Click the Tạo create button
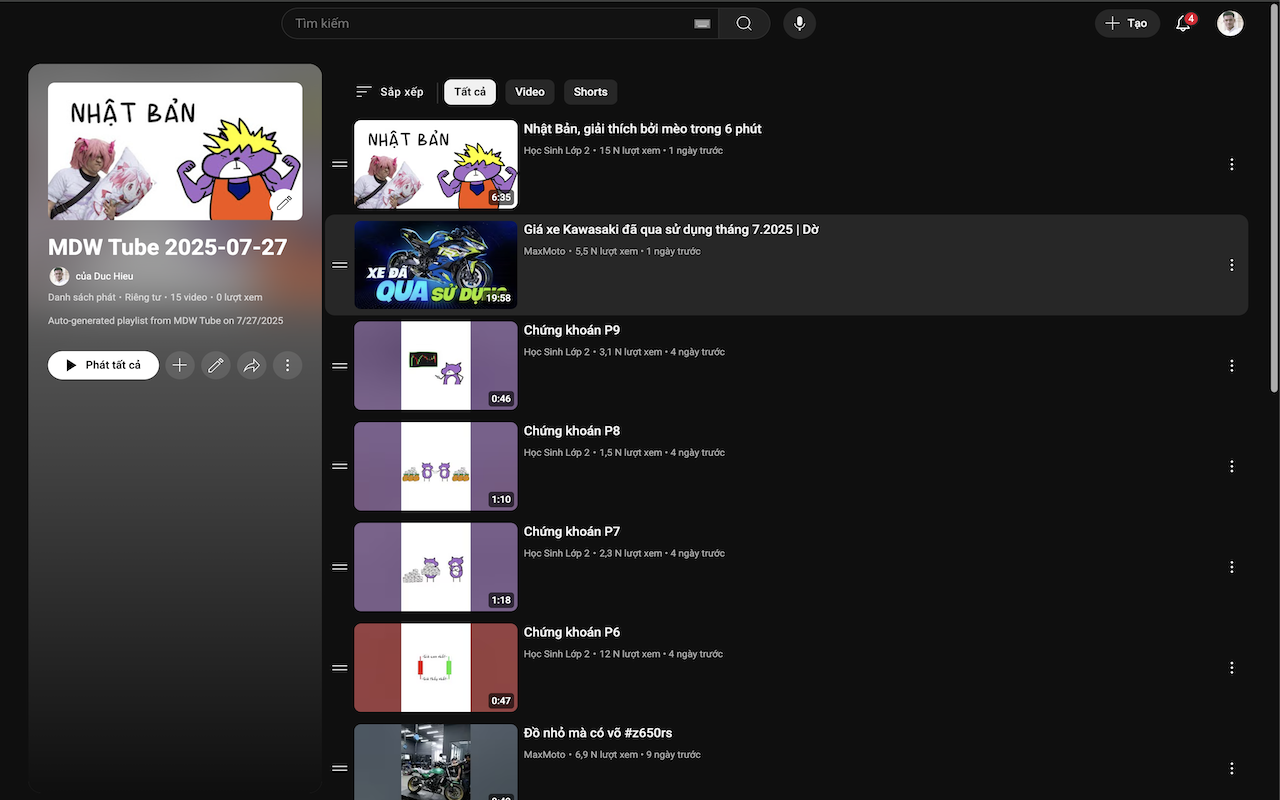Image resolution: width=1280 pixels, height=800 pixels. [1128, 23]
